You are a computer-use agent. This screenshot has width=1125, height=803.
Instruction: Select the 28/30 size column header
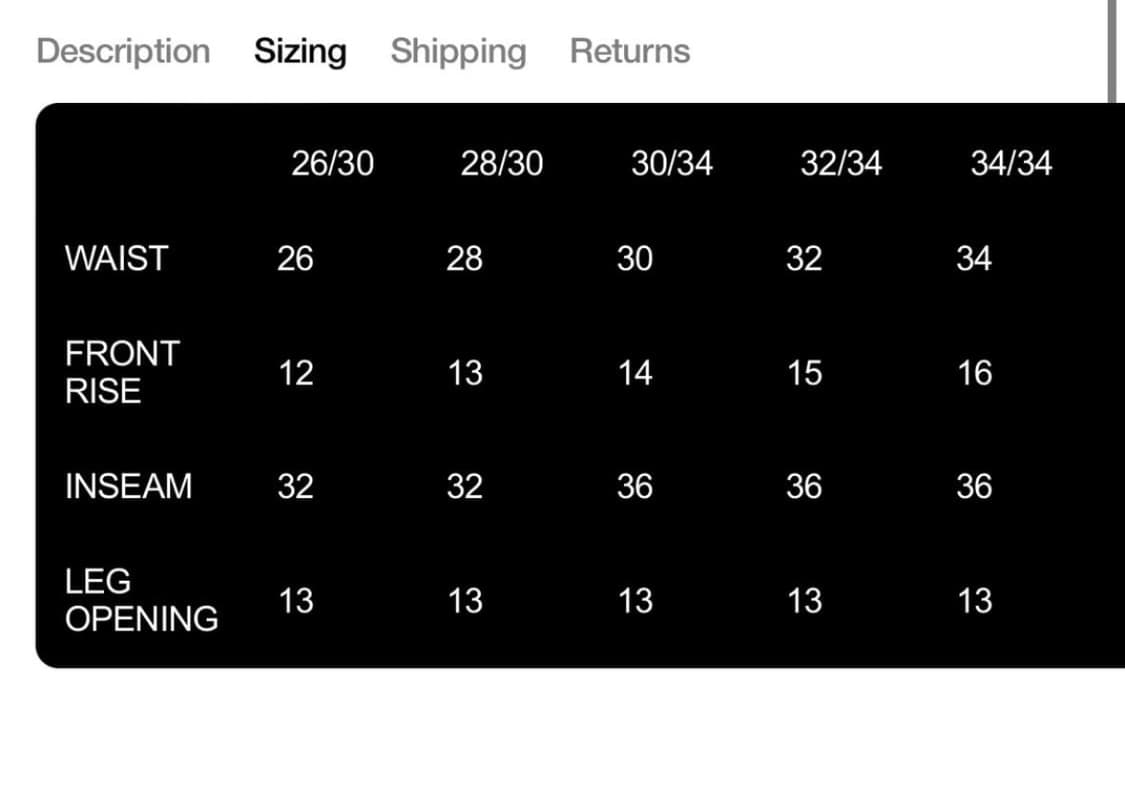pyautogui.click(x=502, y=163)
